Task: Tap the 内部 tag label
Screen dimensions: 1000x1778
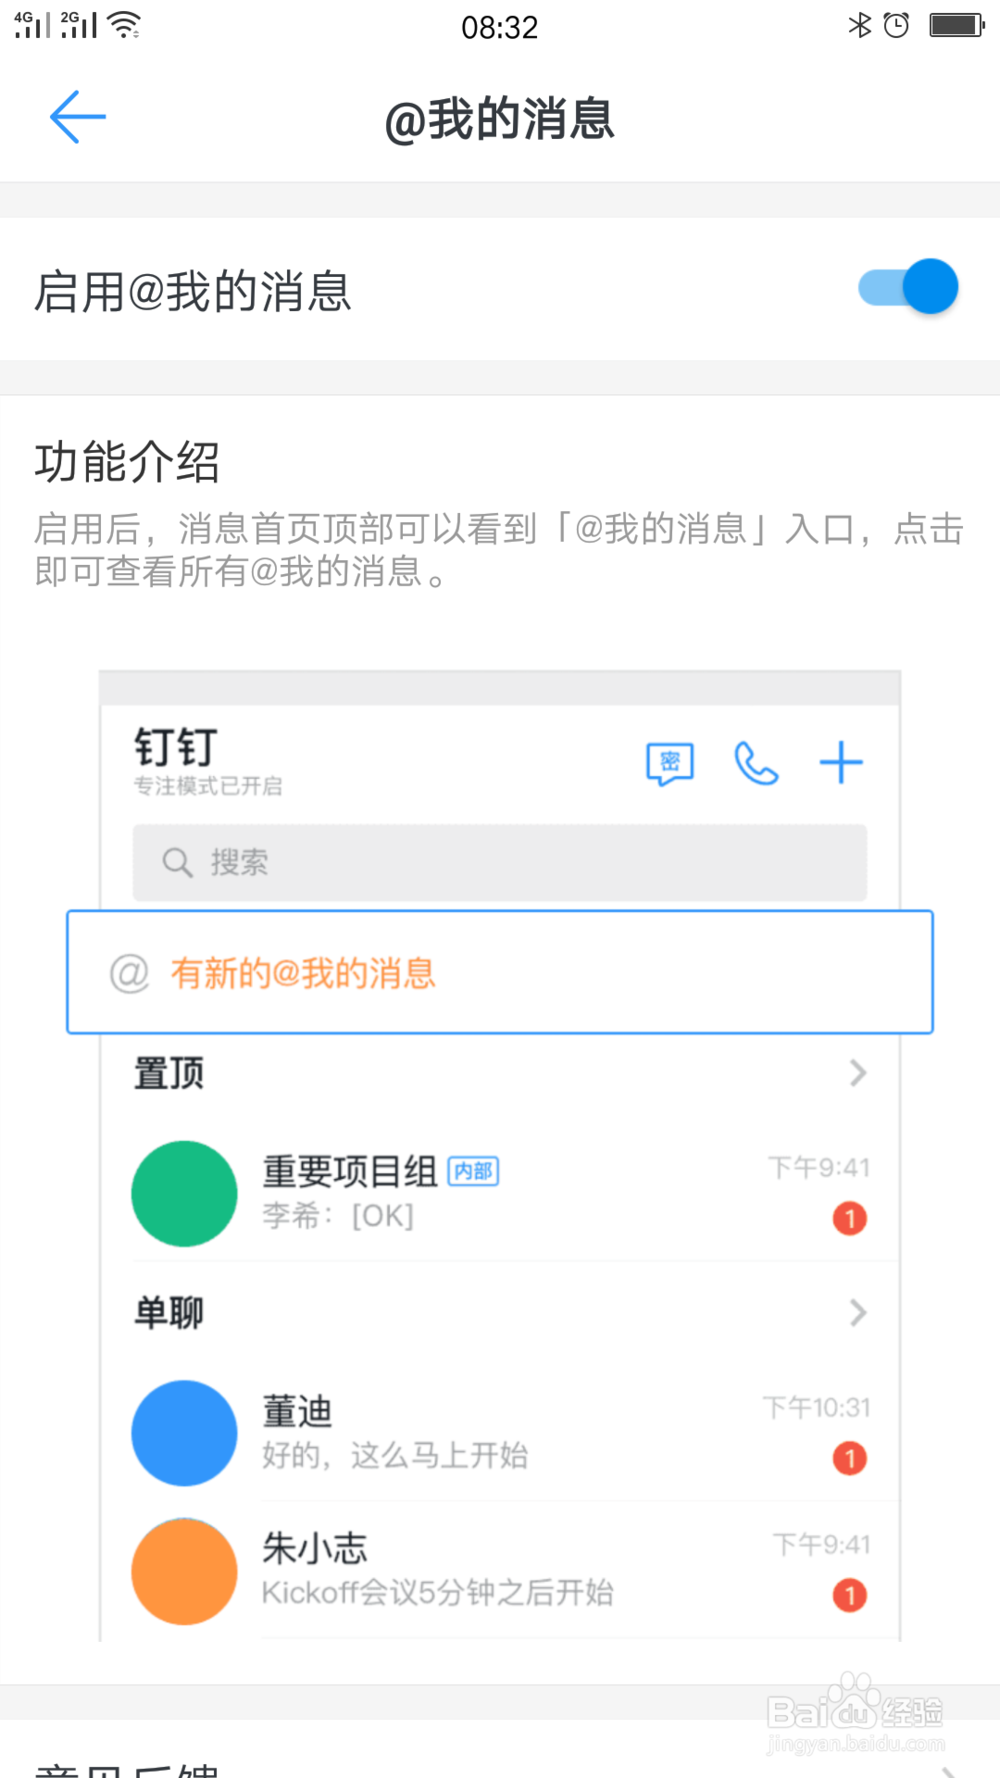Action: click(x=473, y=1171)
